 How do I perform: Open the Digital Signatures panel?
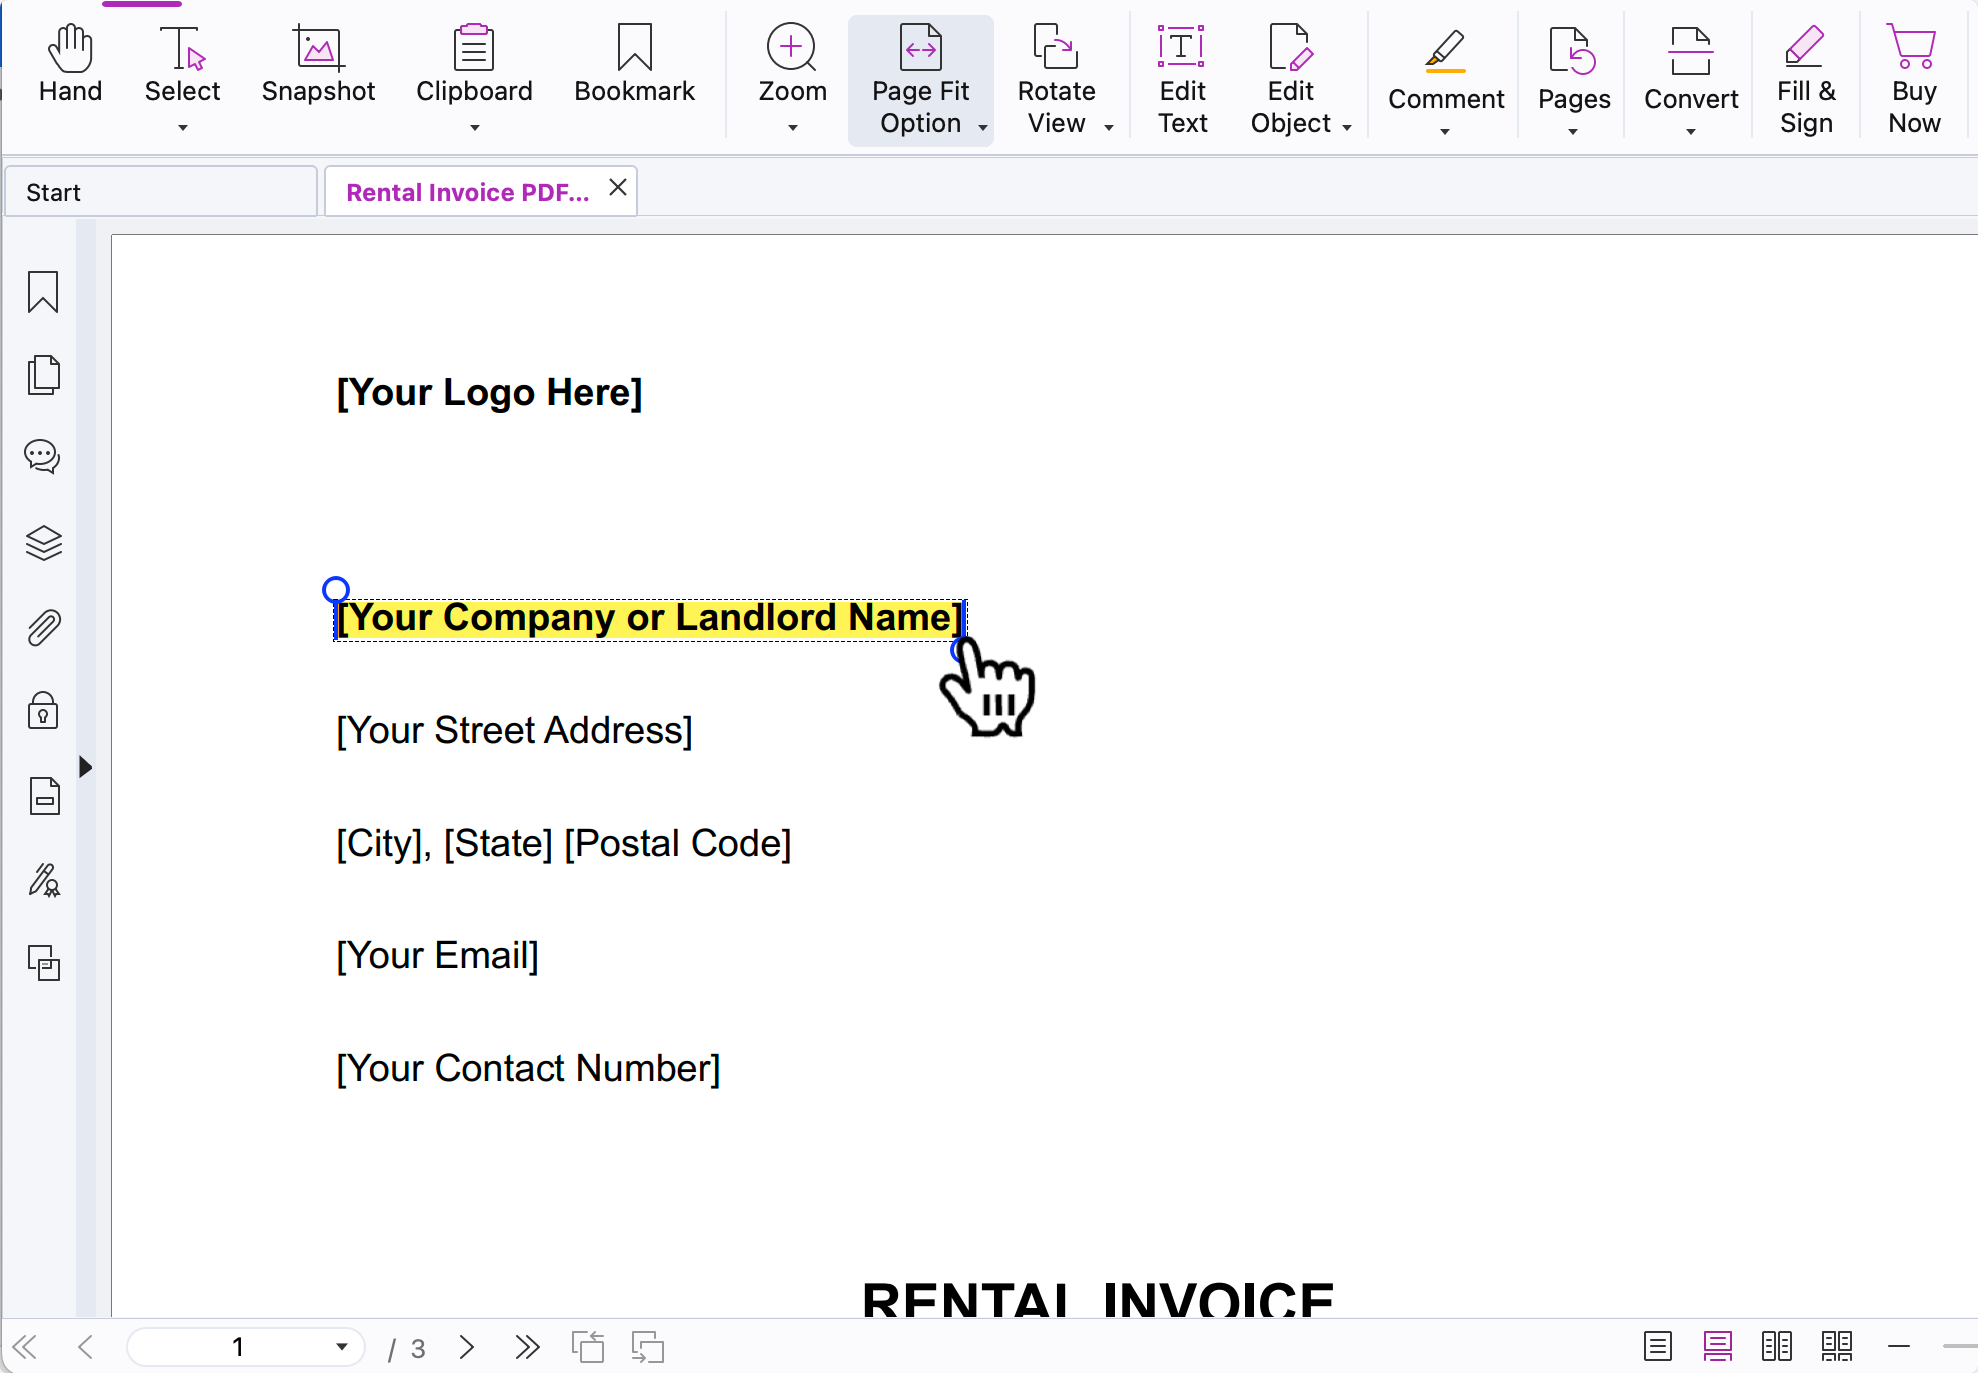point(43,880)
